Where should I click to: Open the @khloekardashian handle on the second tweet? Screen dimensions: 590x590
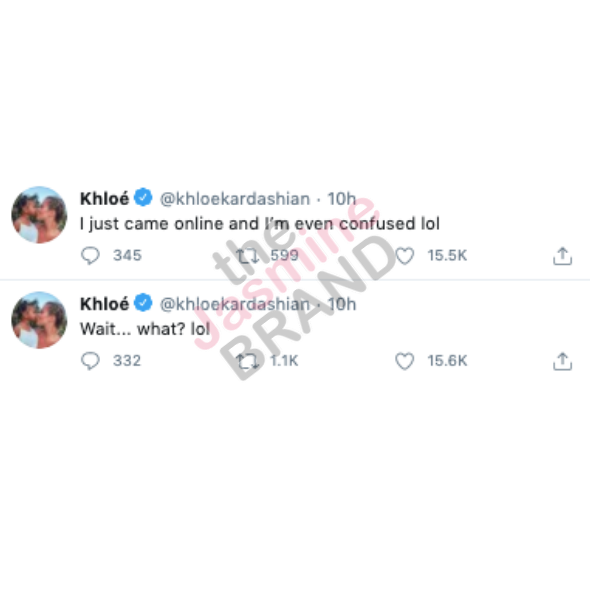235,304
